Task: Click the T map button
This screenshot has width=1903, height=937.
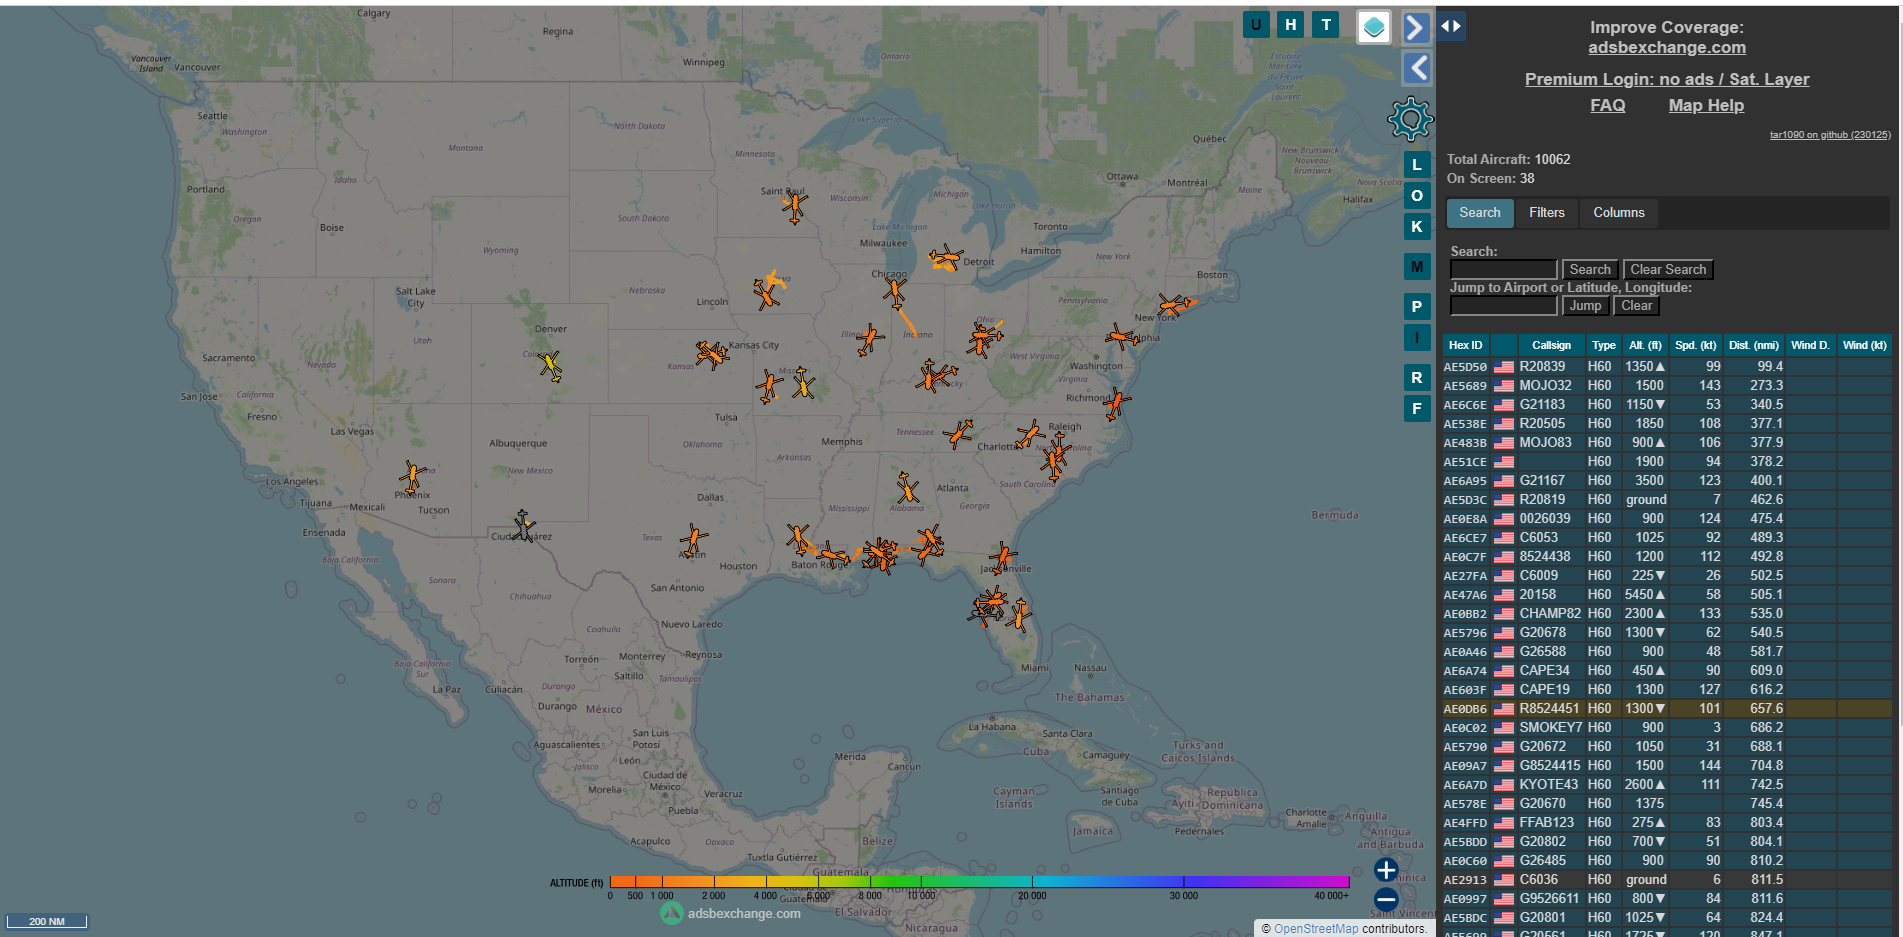Action: click(1326, 25)
